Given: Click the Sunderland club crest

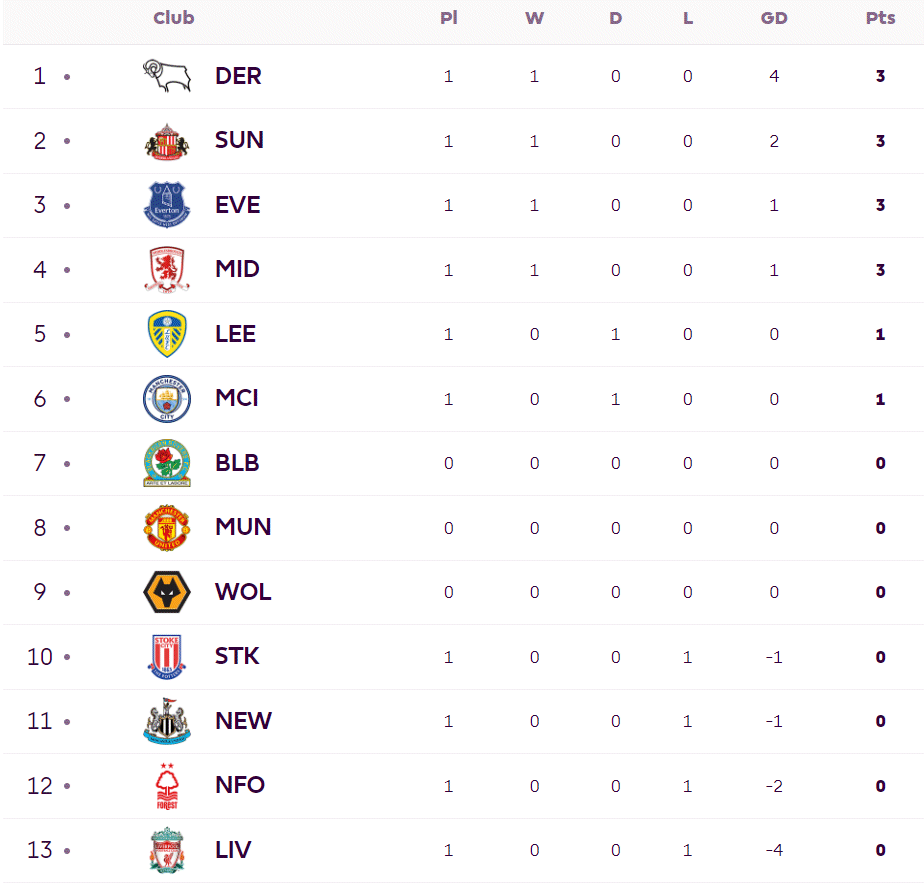Looking at the screenshot, I should coord(166,141).
